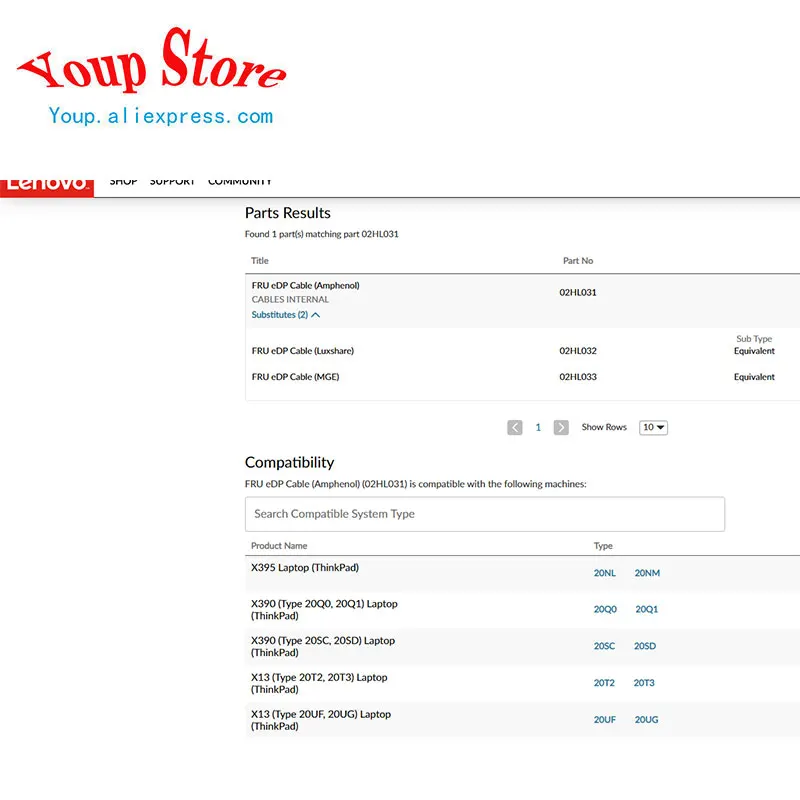Click the Product Name column header
Viewport: 800px width, 800px height.
click(279, 545)
